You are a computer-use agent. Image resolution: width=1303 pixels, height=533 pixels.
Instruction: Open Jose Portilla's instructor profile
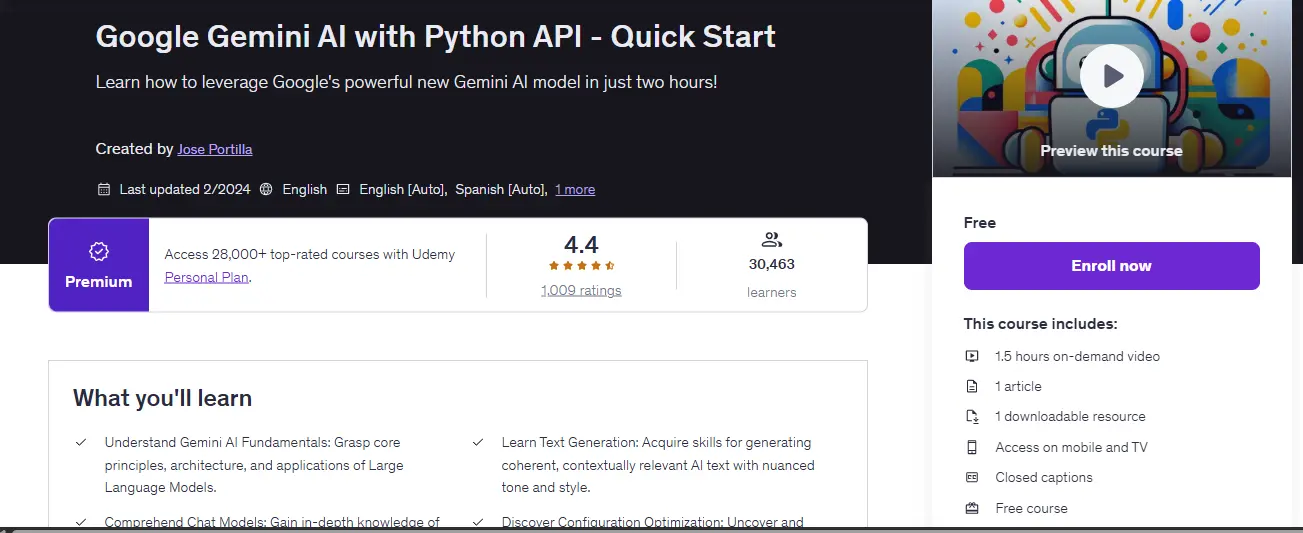(214, 149)
